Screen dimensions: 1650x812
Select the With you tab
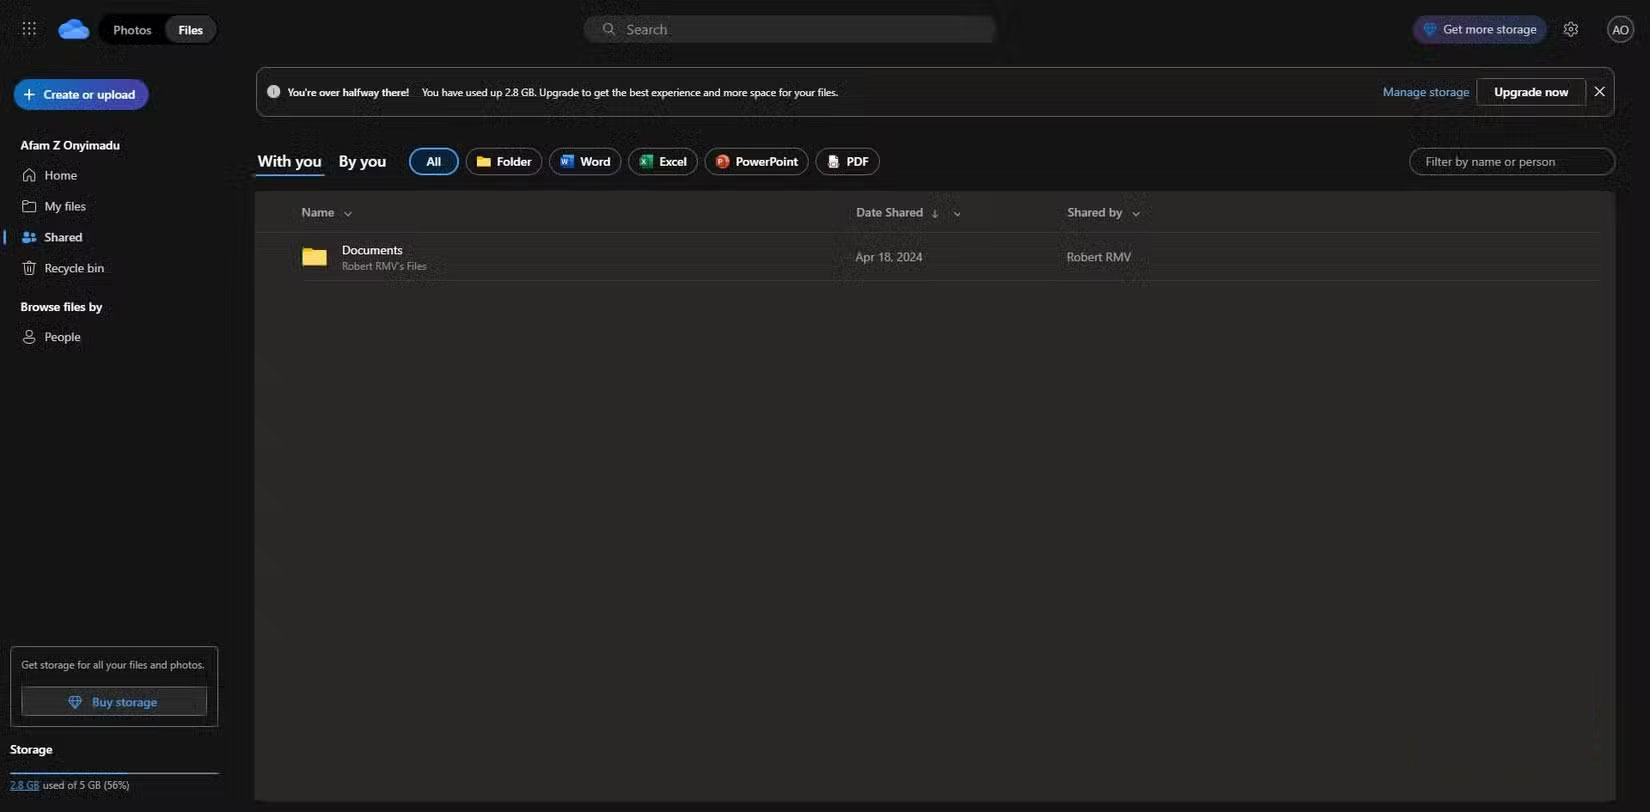coord(289,161)
